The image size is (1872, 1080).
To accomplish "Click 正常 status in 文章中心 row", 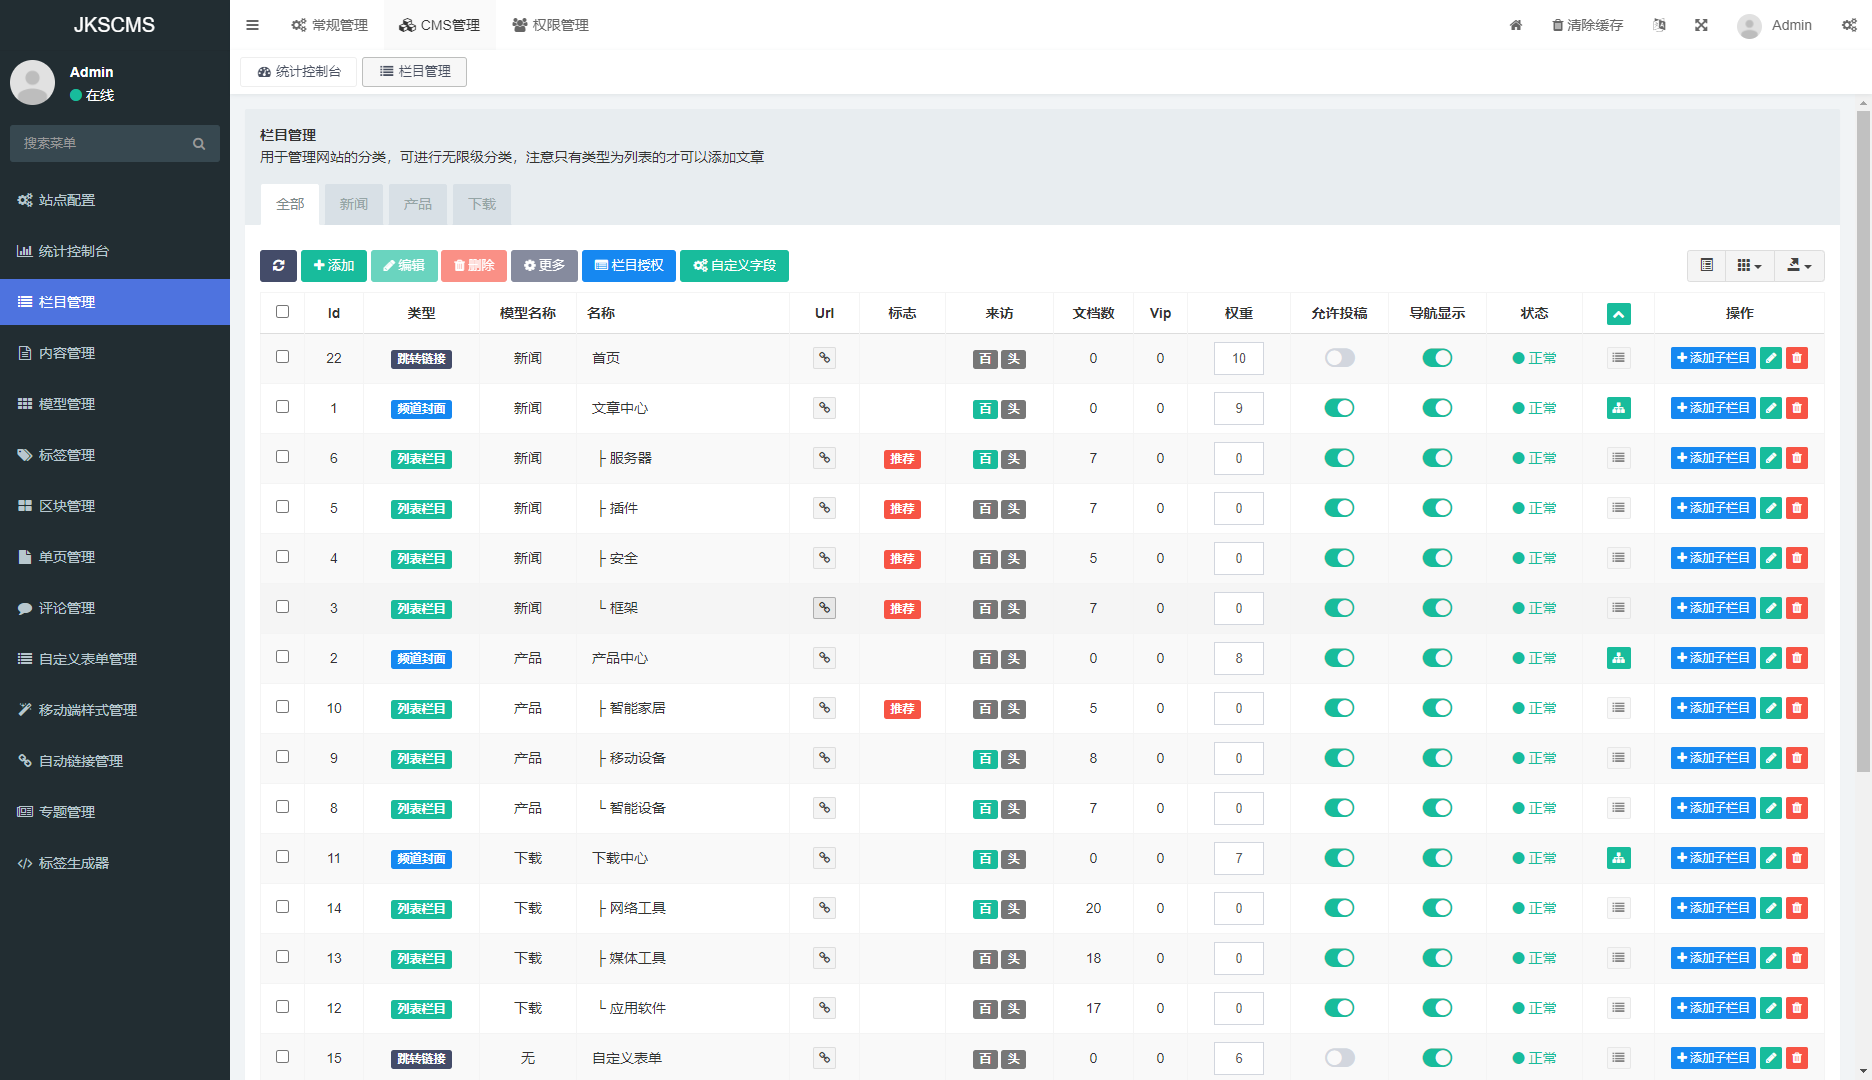I will tap(1534, 408).
